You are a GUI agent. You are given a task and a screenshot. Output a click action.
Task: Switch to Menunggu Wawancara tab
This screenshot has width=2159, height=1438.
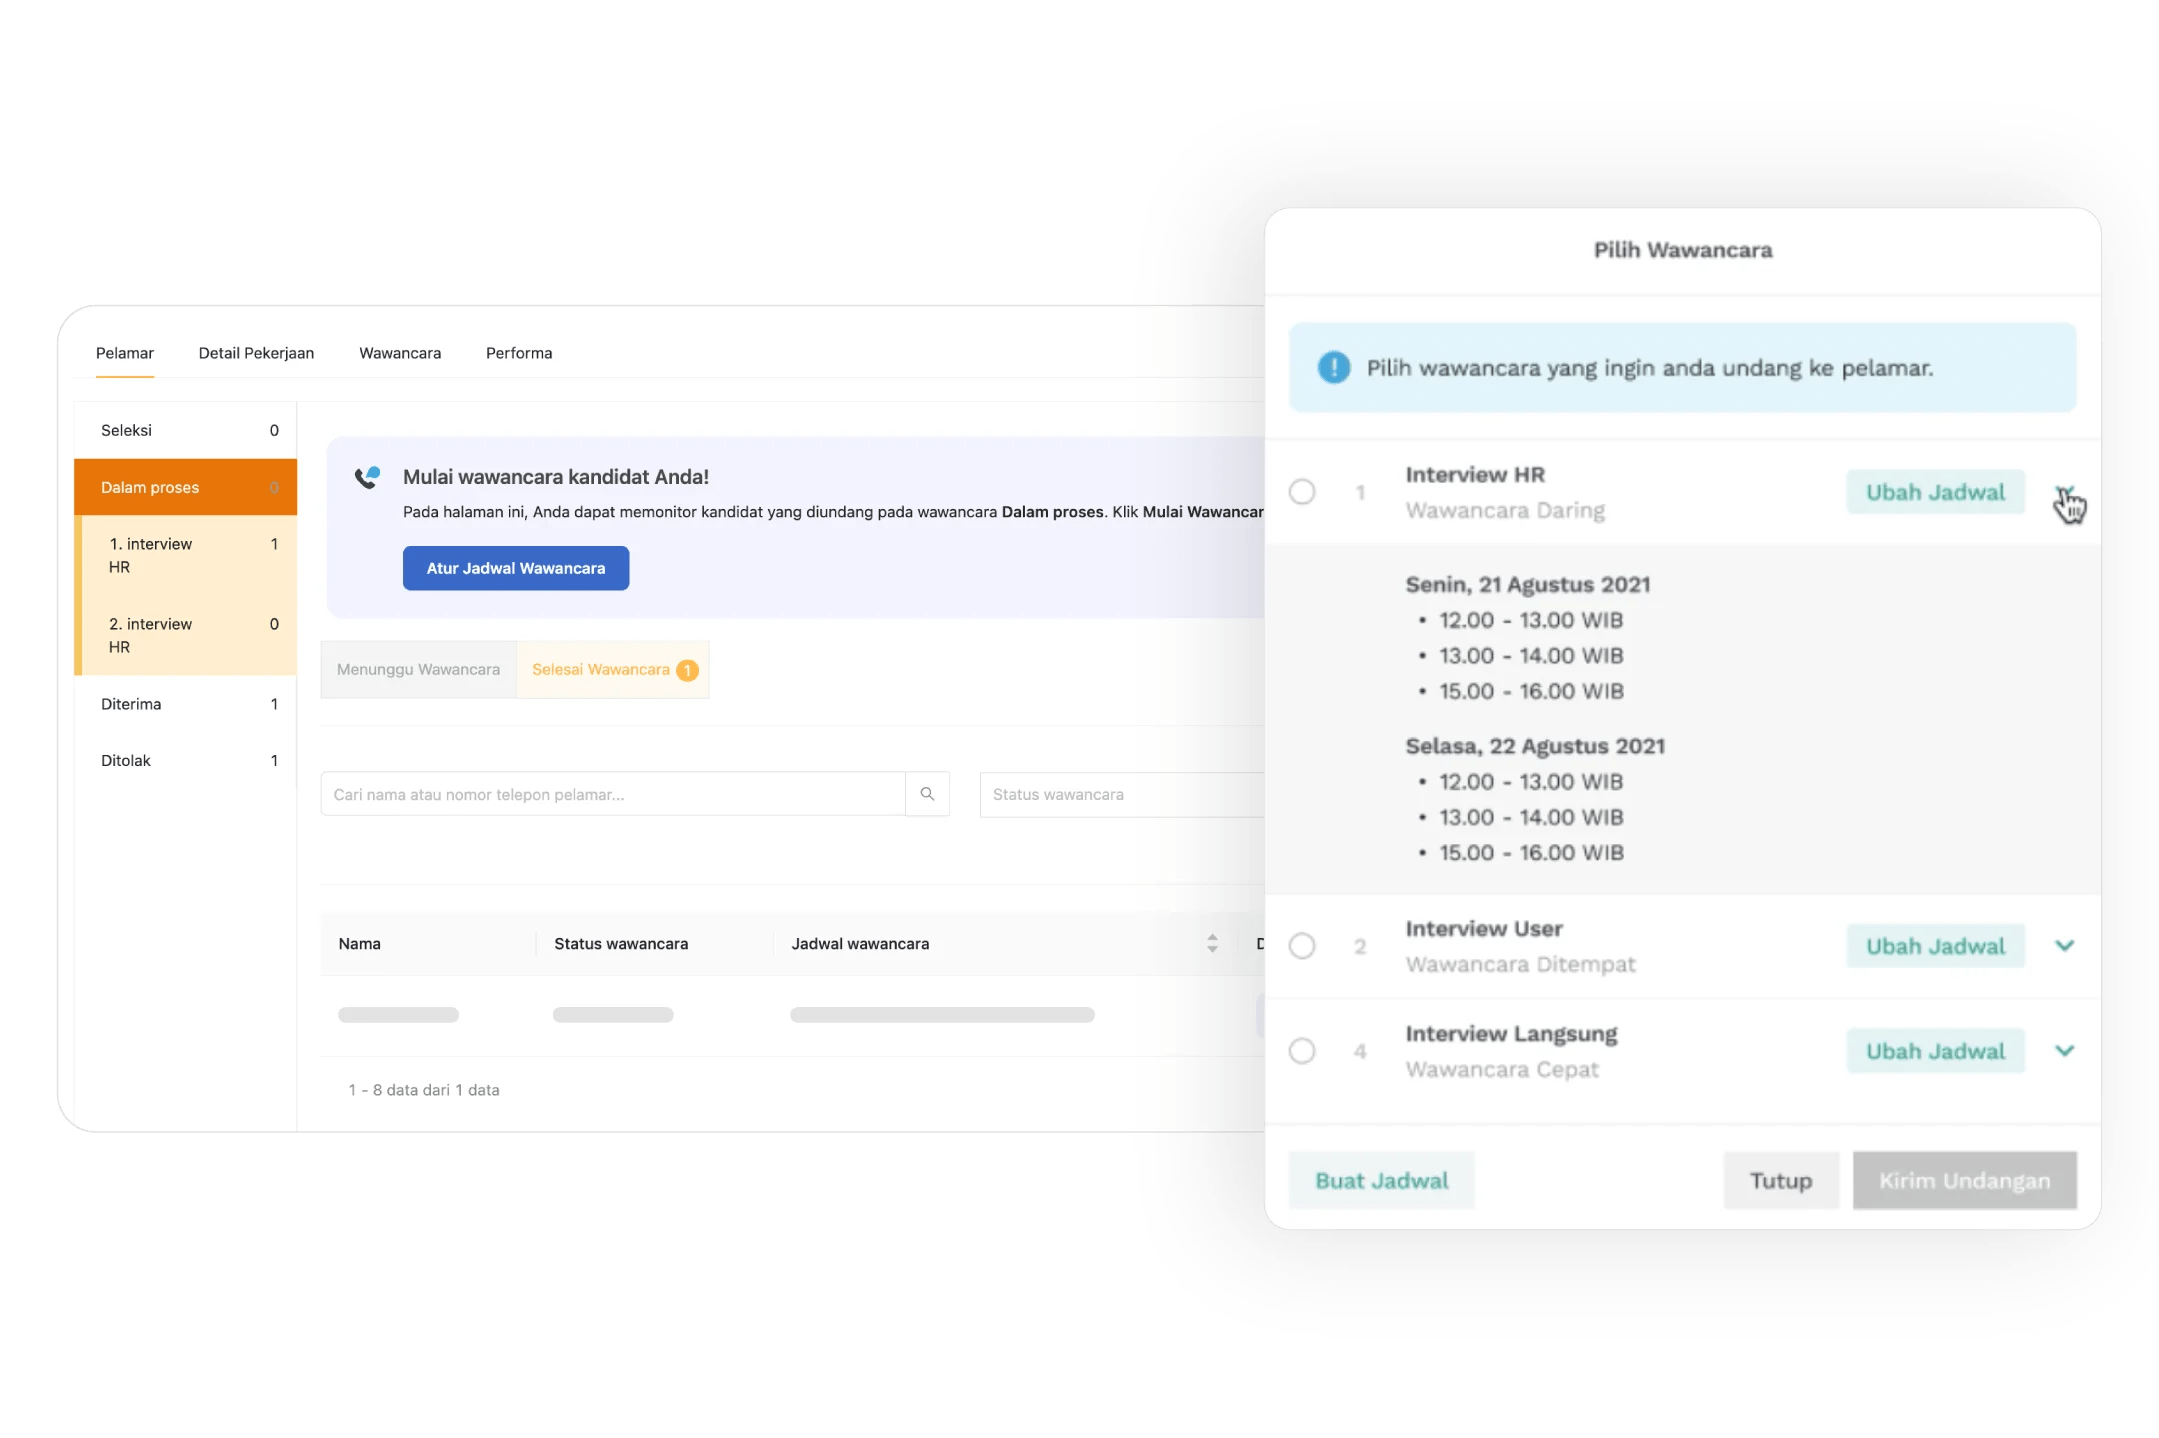point(418,670)
